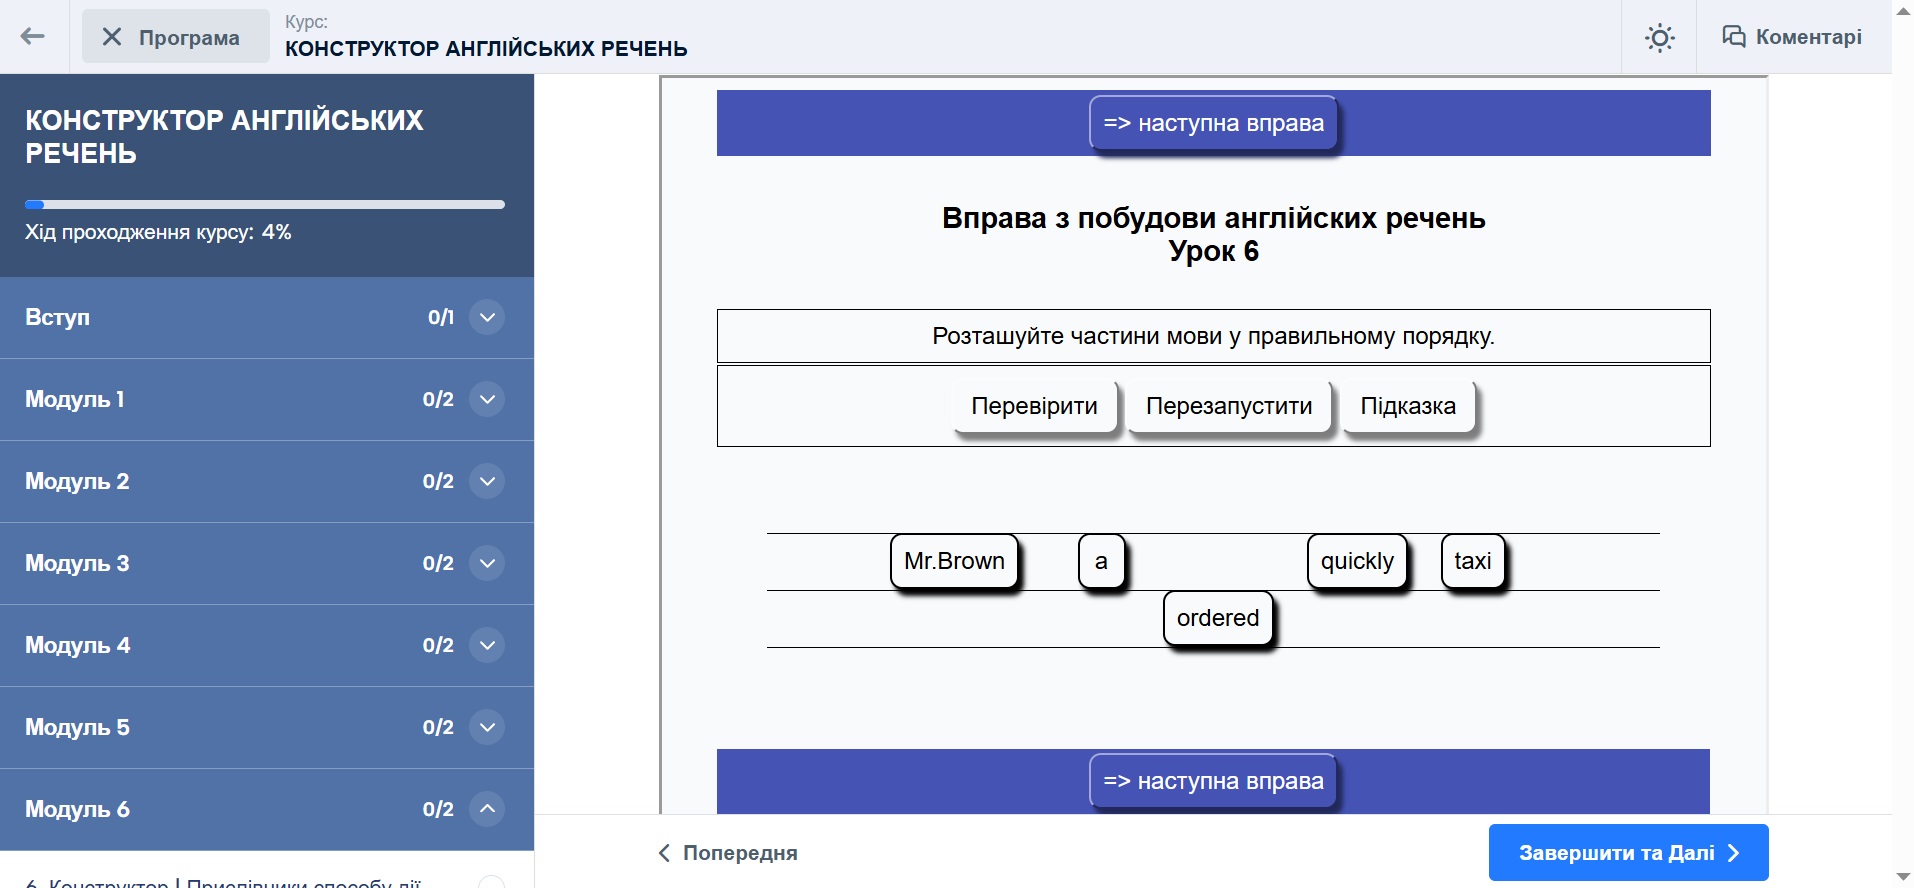The width and height of the screenshot is (1914, 888).
Task: Select the 'ordered' word tile
Action: tap(1218, 618)
